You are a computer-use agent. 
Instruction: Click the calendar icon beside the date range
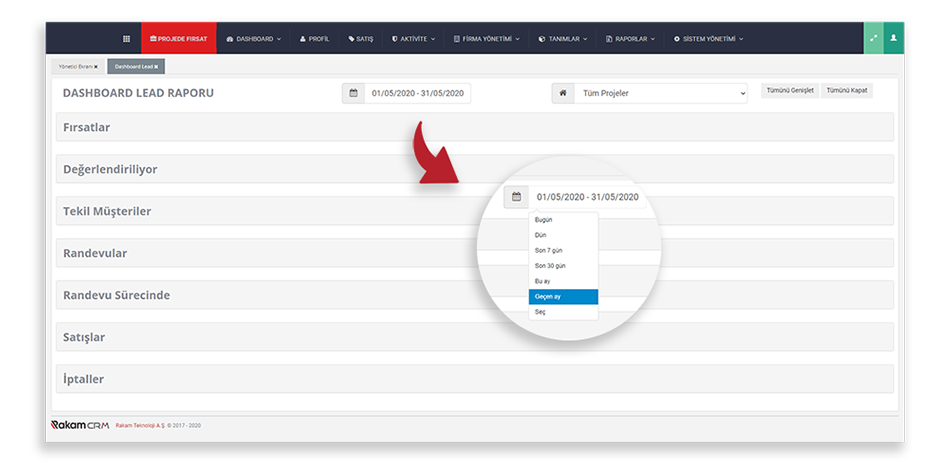tap(352, 93)
